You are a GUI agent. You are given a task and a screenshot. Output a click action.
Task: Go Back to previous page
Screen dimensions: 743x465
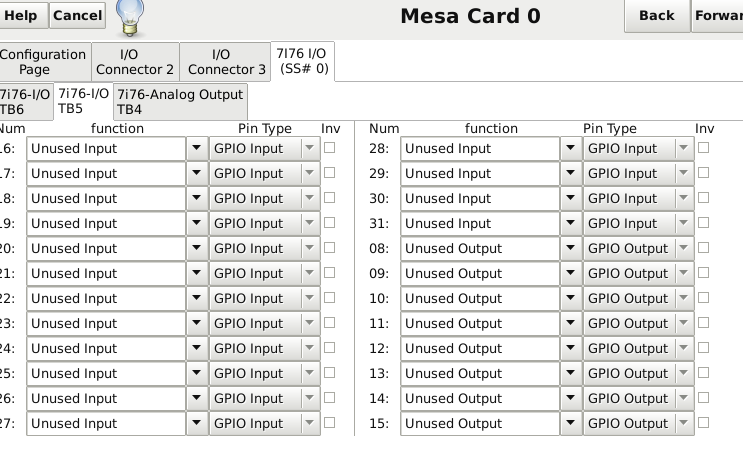click(657, 16)
